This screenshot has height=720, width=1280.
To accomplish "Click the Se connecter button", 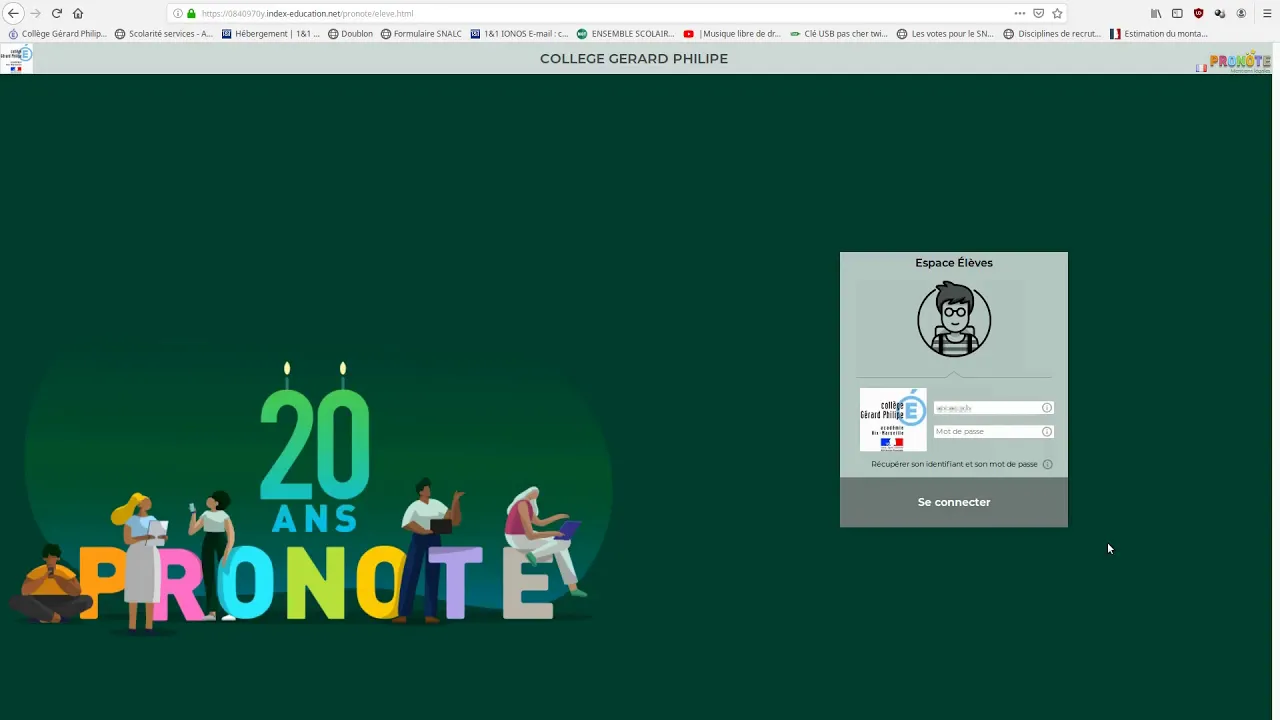I will tap(954, 502).
